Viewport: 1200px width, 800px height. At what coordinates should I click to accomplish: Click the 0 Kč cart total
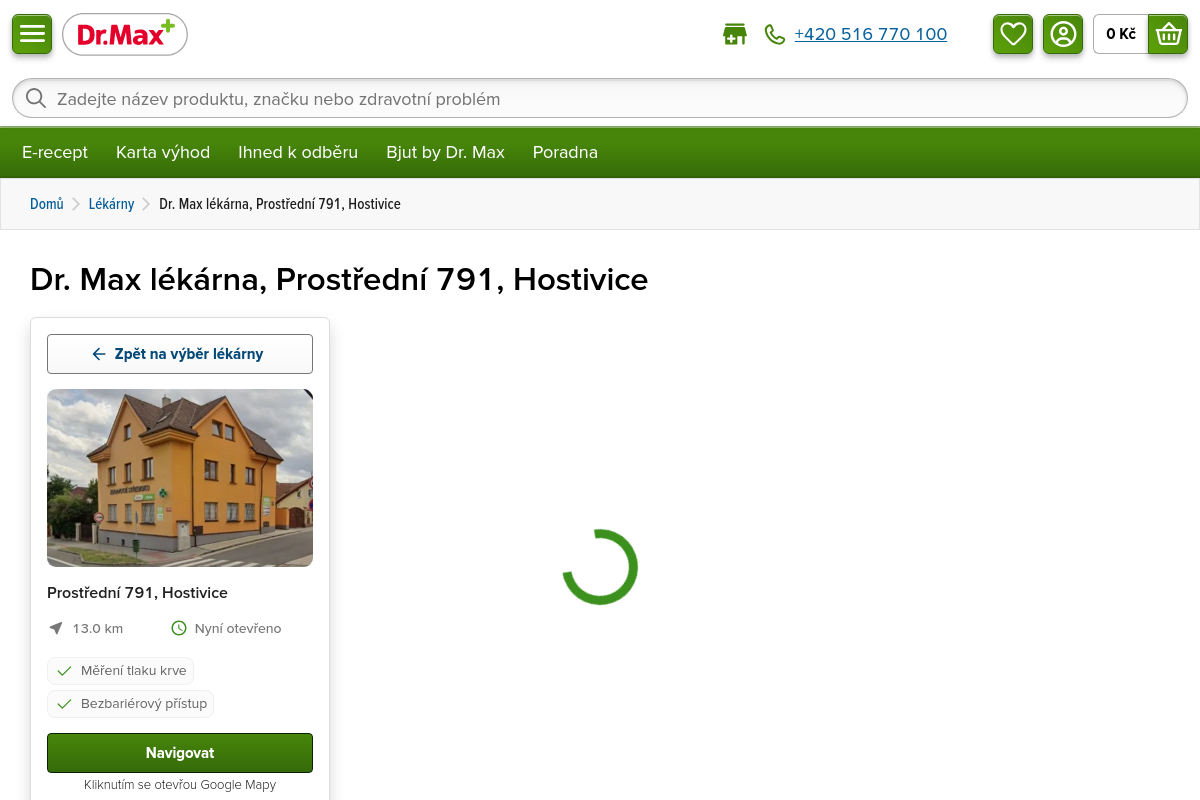point(1121,34)
